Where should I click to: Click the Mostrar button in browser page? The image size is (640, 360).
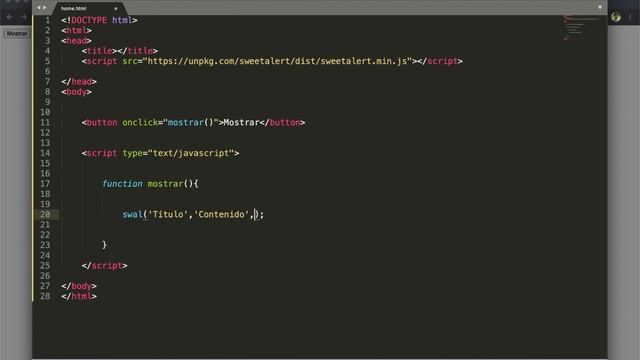17,33
